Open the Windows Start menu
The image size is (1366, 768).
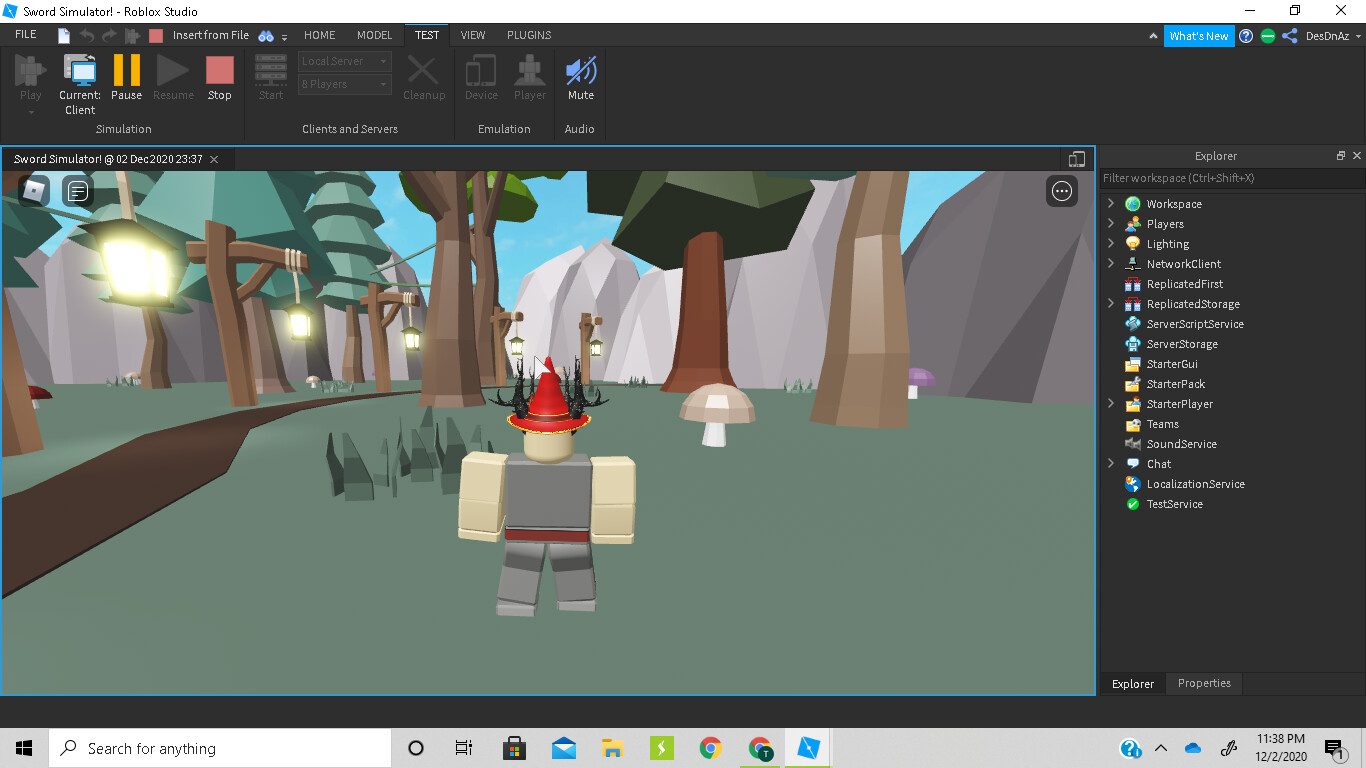[24, 748]
